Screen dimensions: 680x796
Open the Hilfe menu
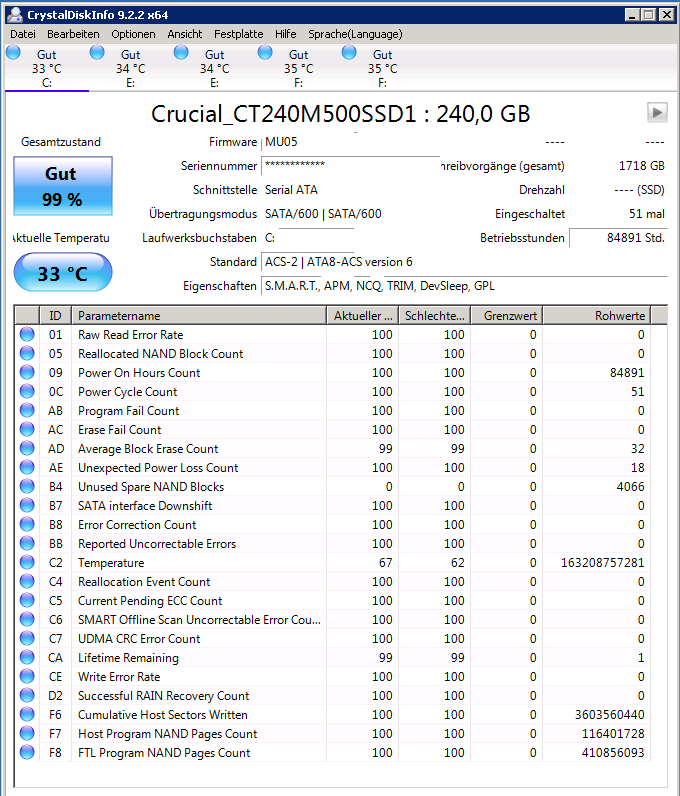click(x=285, y=34)
